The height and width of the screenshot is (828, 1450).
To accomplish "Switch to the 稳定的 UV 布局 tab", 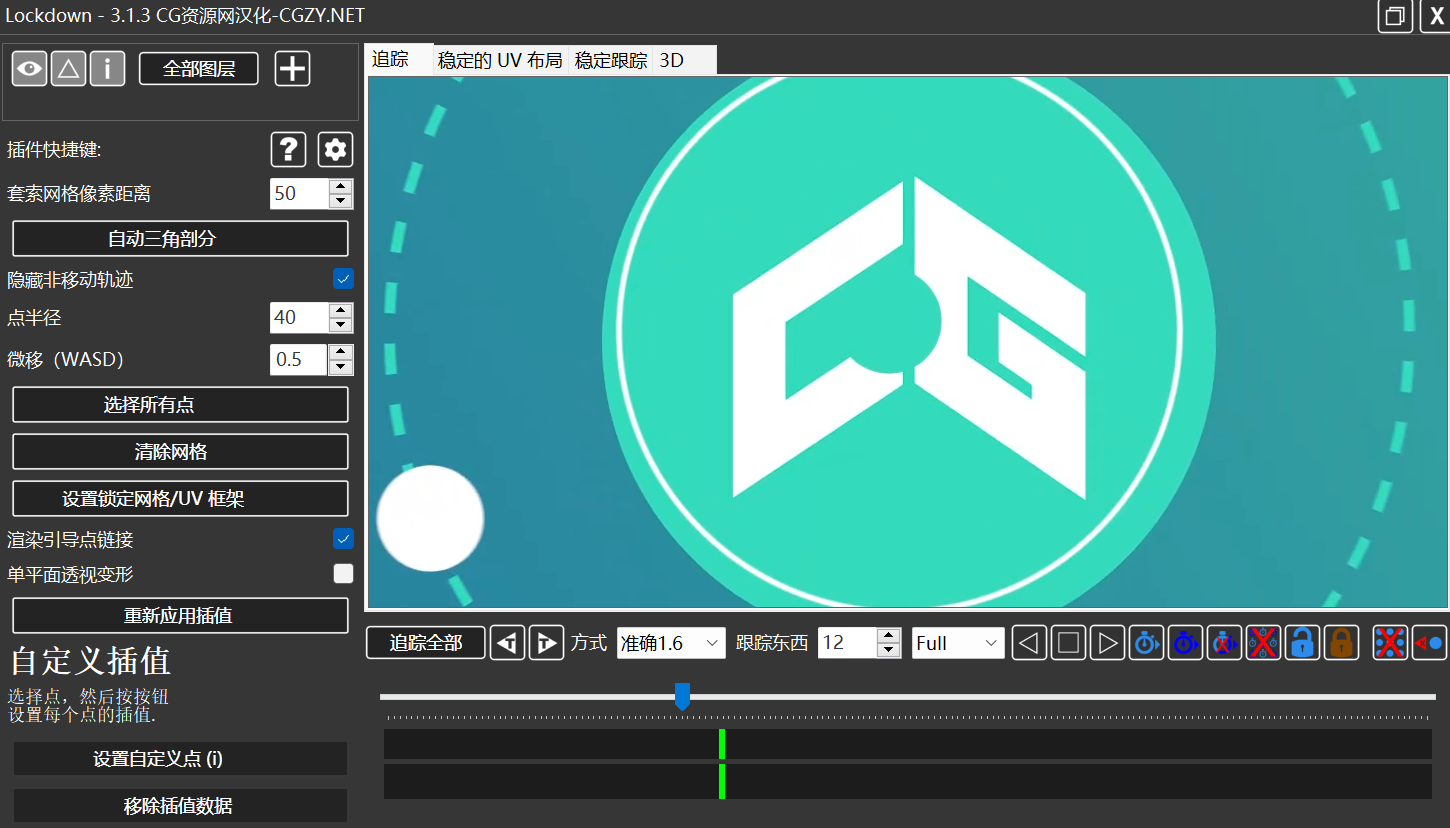I will coord(501,60).
